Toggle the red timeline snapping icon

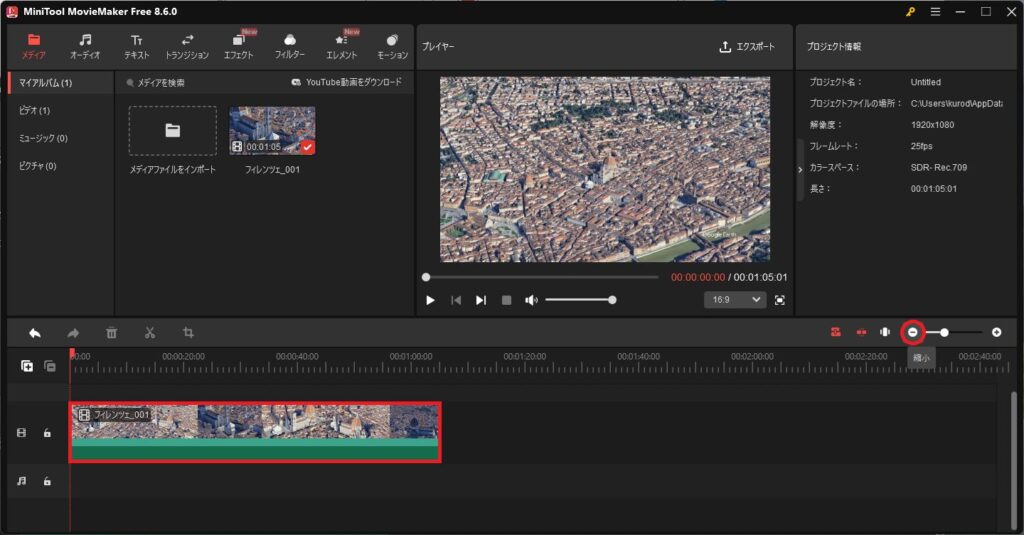pyautogui.click(x=836, y=332)
